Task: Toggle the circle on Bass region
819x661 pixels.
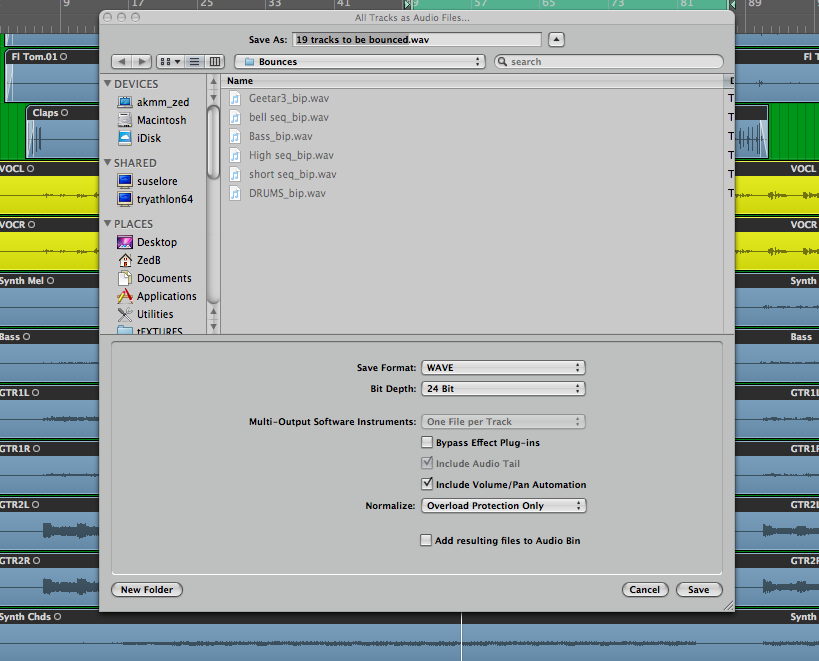Action: click(x=27, y=337)
